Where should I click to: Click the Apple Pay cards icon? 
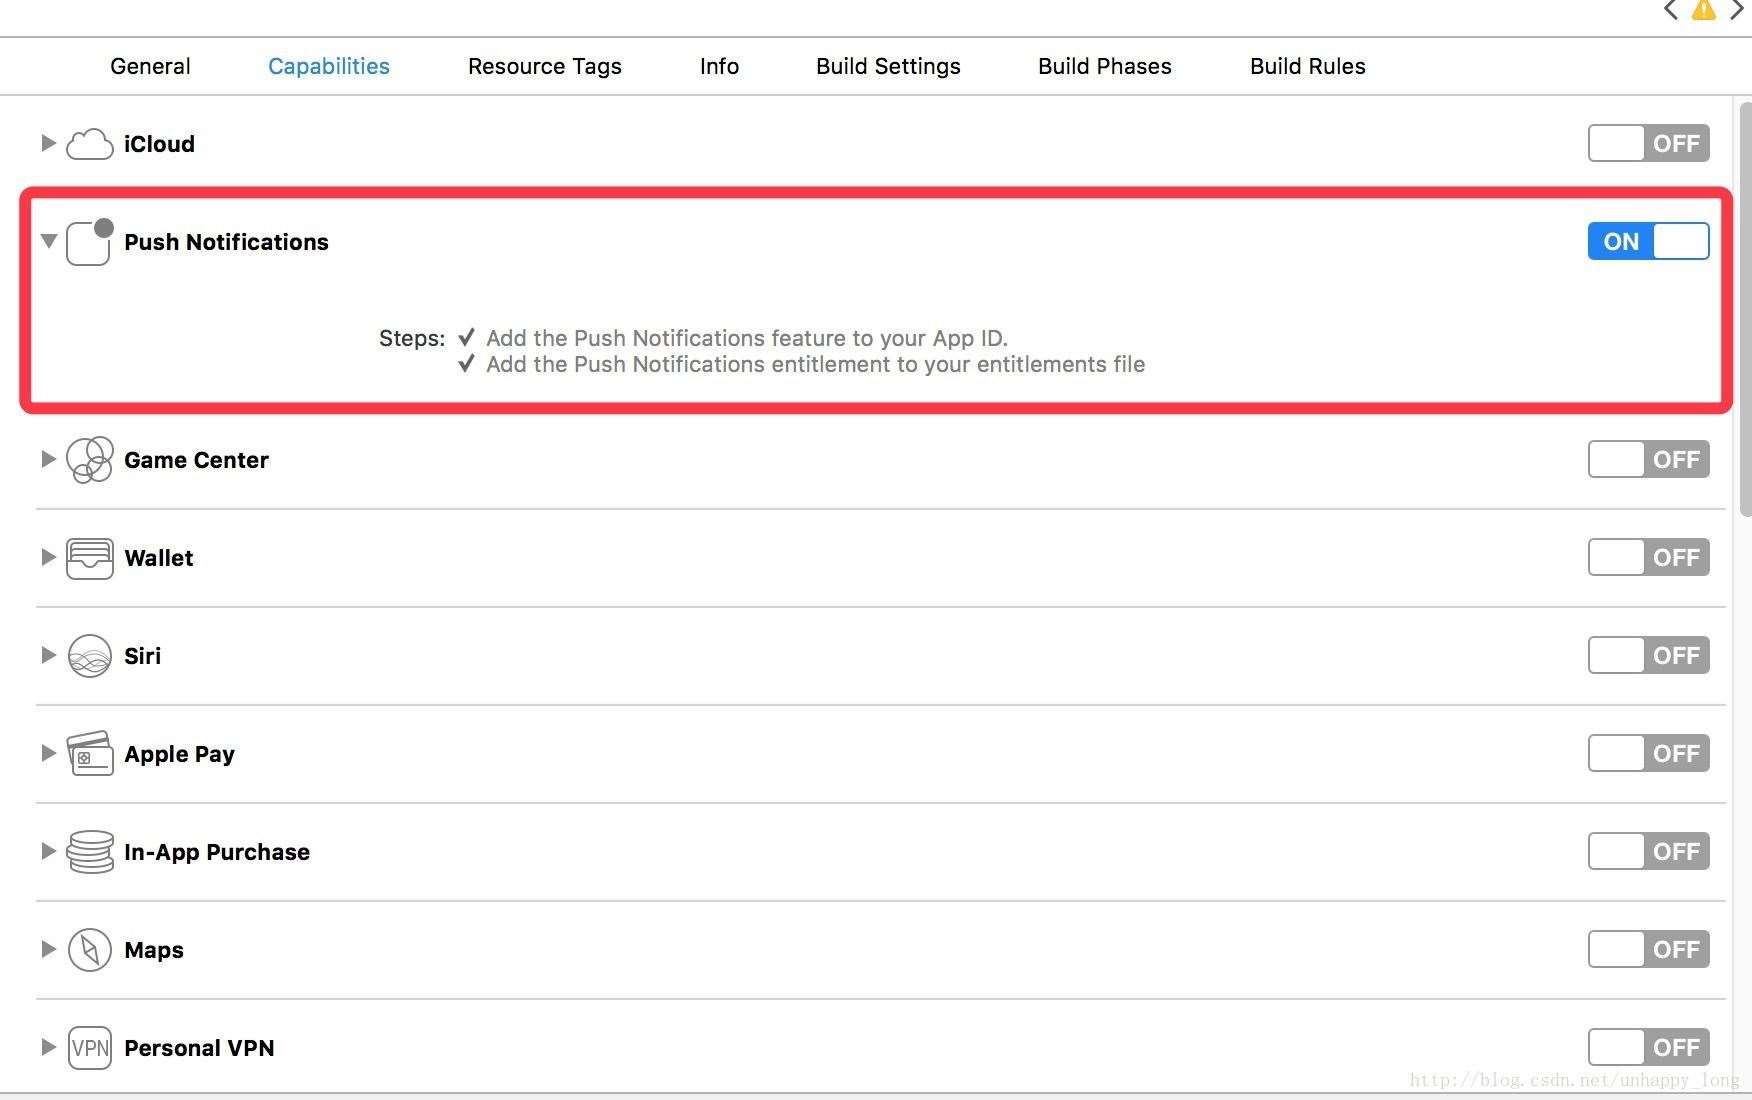pyautogui.click(x=89, y=754)
